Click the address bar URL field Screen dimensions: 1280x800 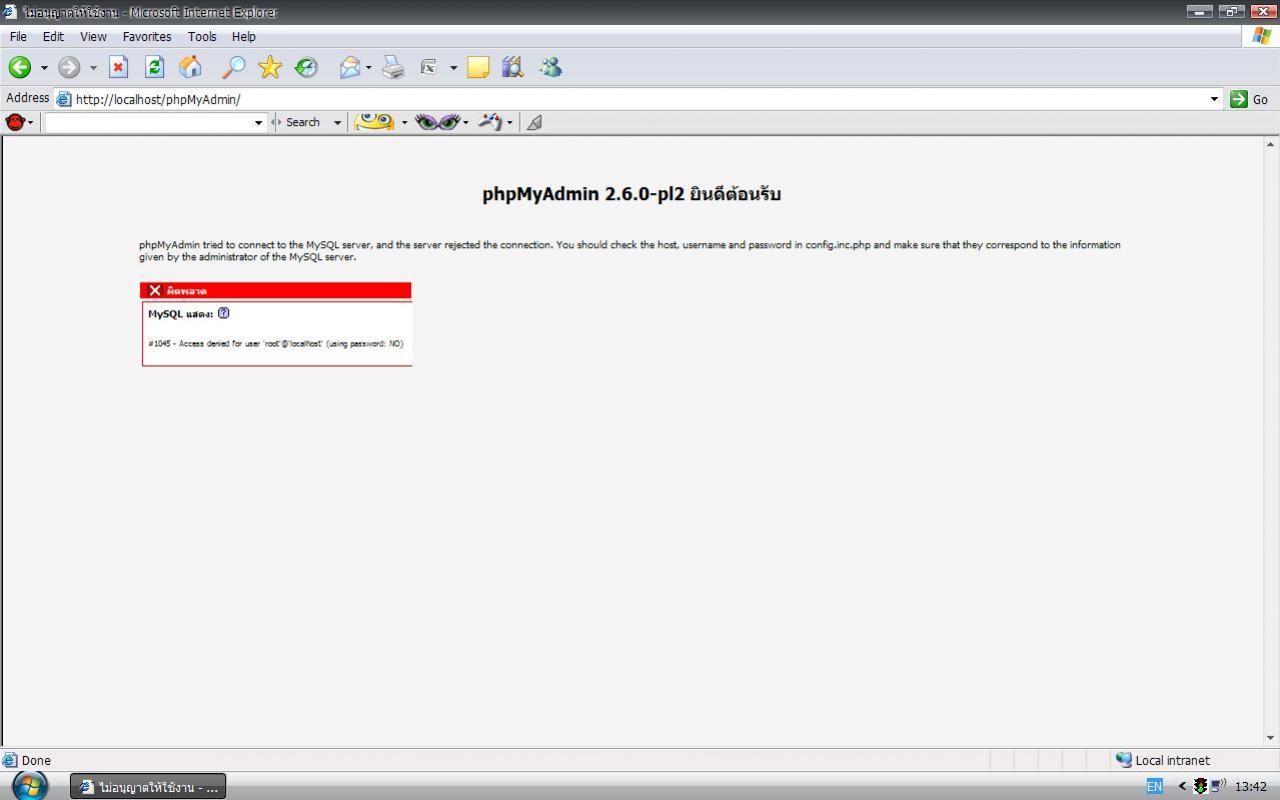tap(640, 99)
